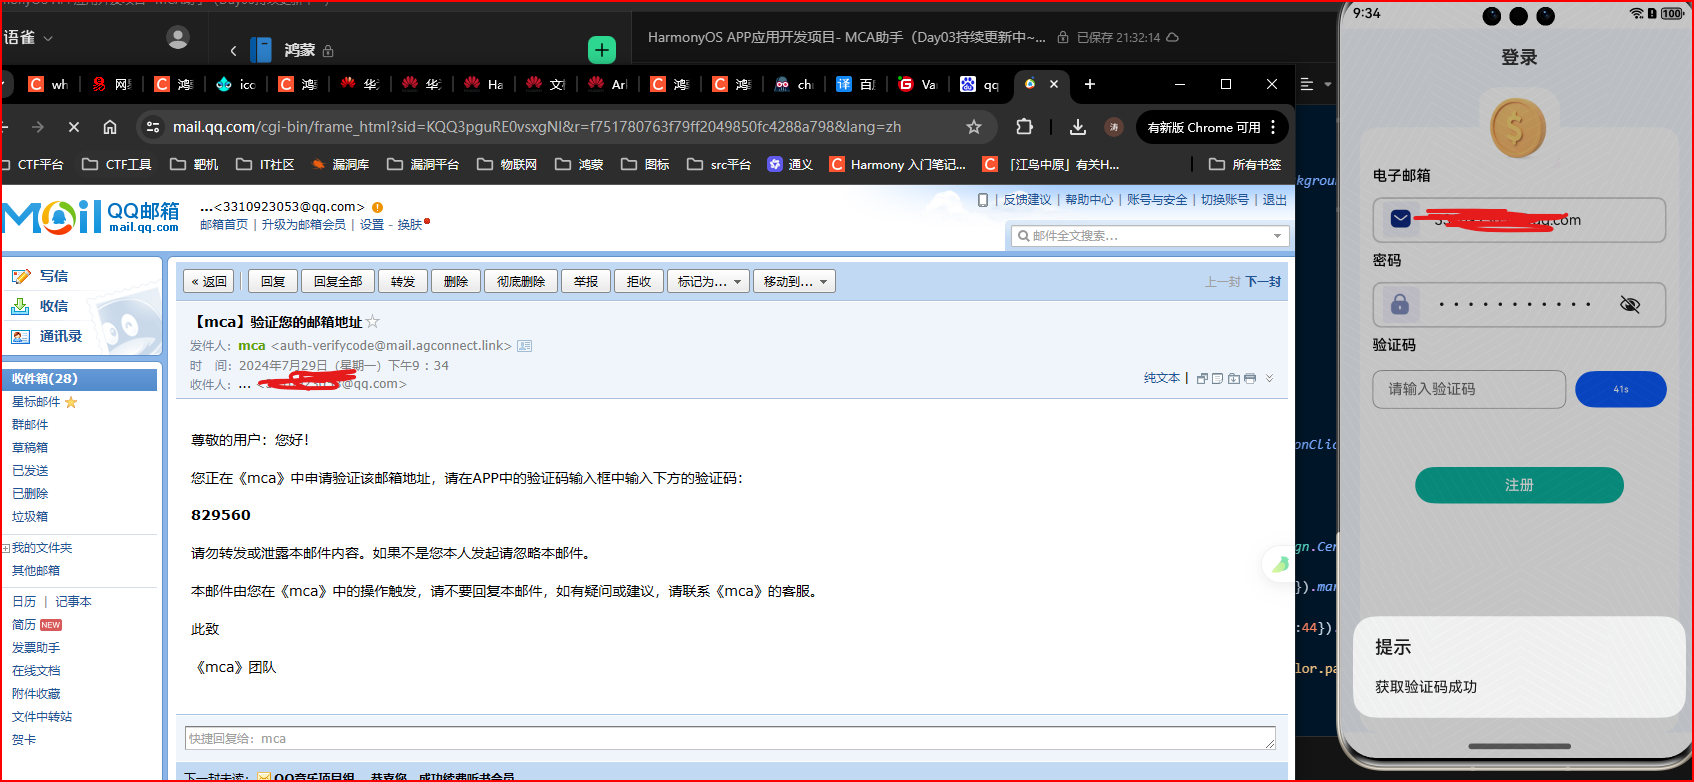The image size is (1694, 782).
Task: Open Chrome's three-dot menu
Action: (1273, 127)
